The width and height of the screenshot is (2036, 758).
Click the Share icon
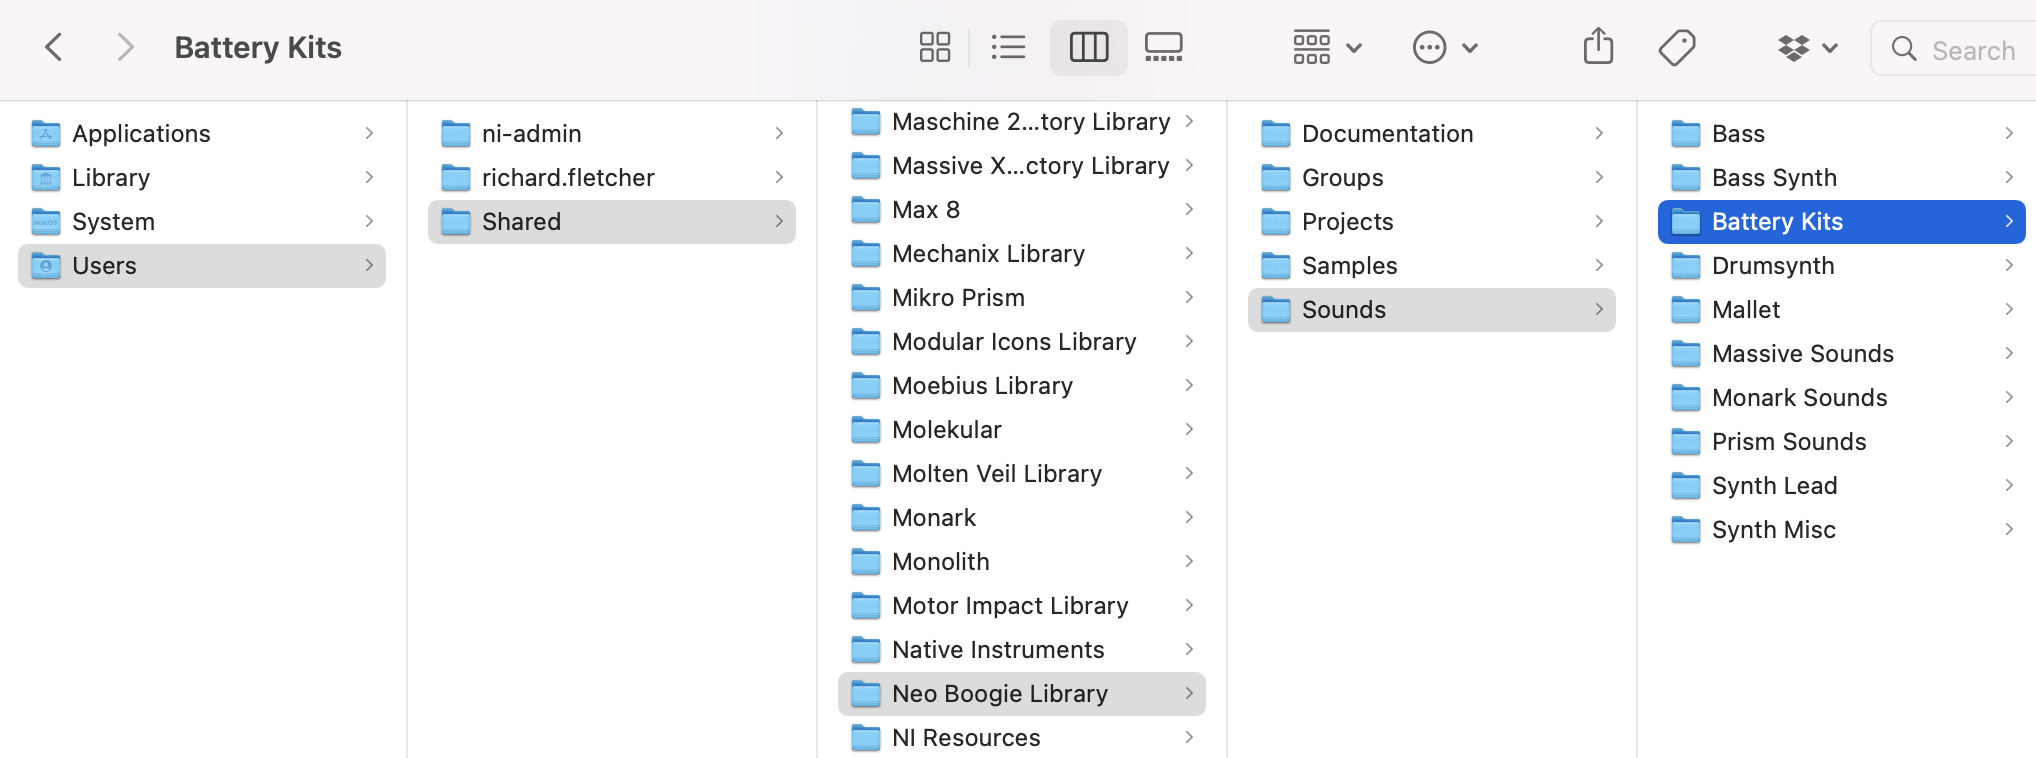point(1598,47)
